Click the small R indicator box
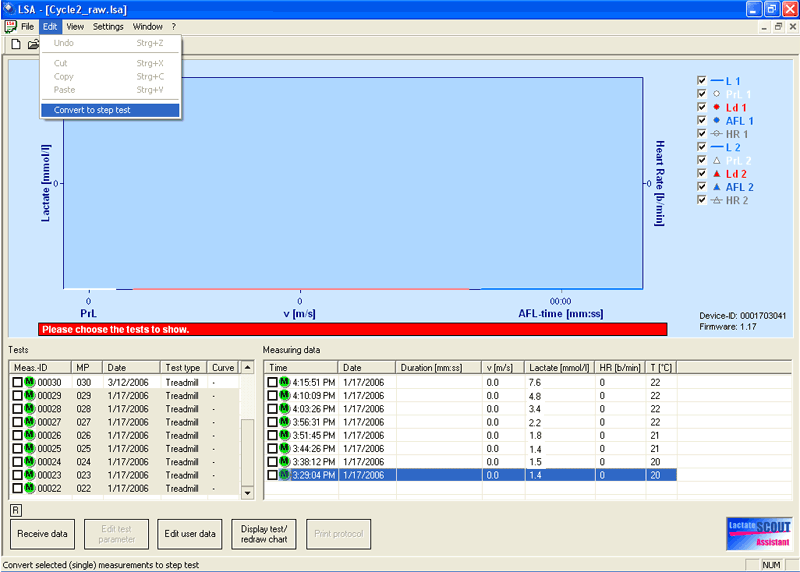The image size is (800, 572). click(x=15, y=510)
